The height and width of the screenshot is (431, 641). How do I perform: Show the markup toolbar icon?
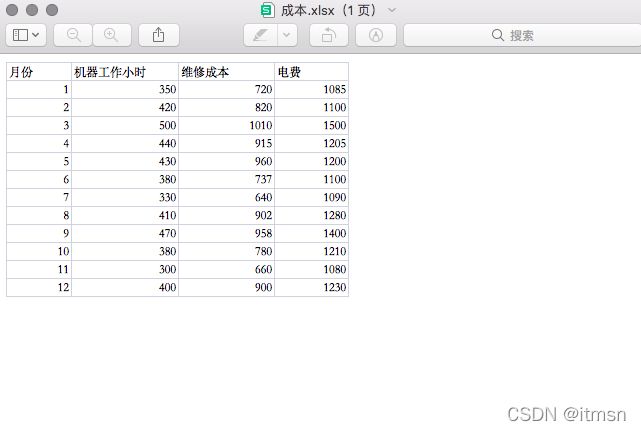pyautogui.click(x=376, y=35)
